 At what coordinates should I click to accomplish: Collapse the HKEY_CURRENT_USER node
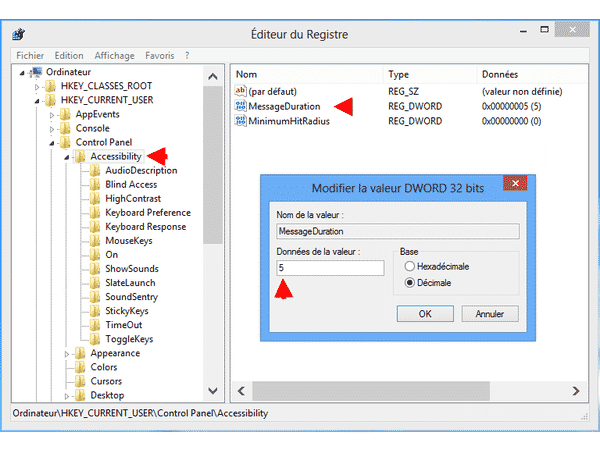37,101
